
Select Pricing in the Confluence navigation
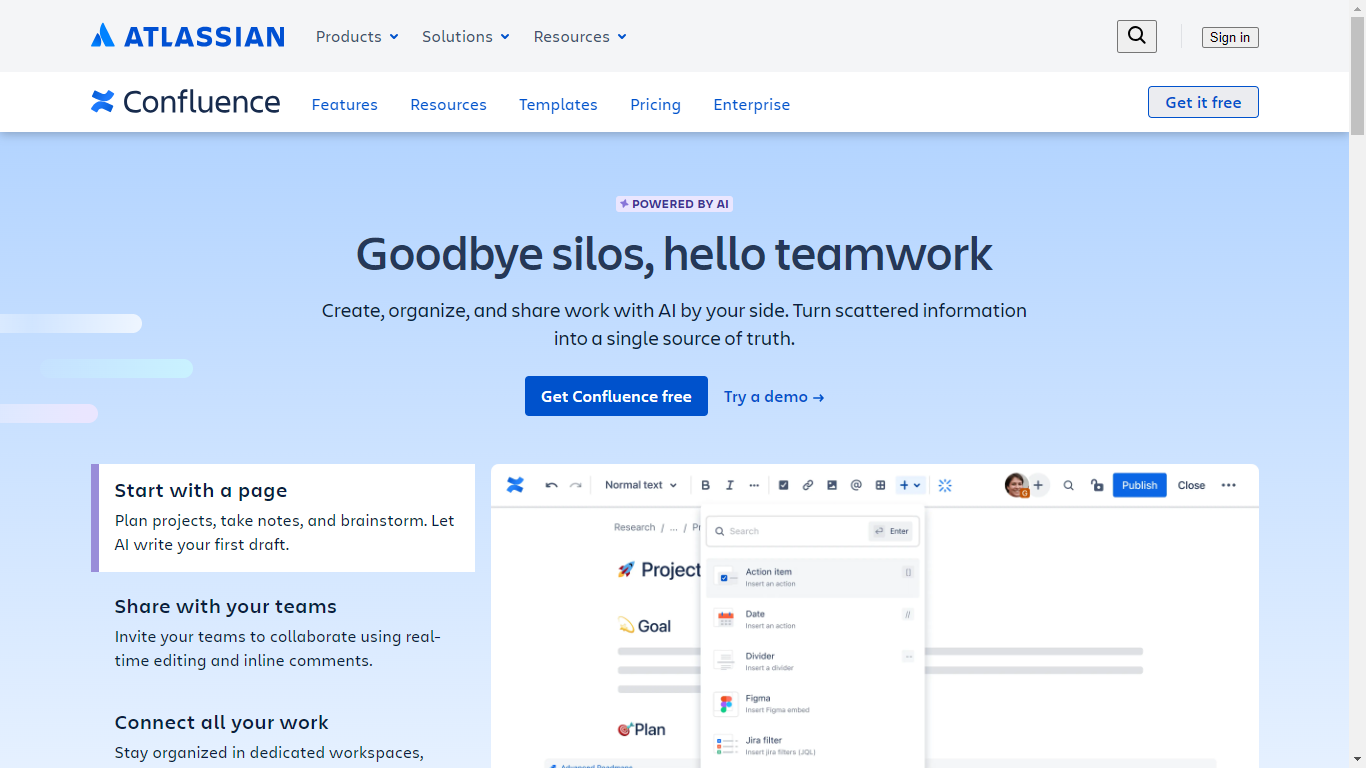[655, 104]
